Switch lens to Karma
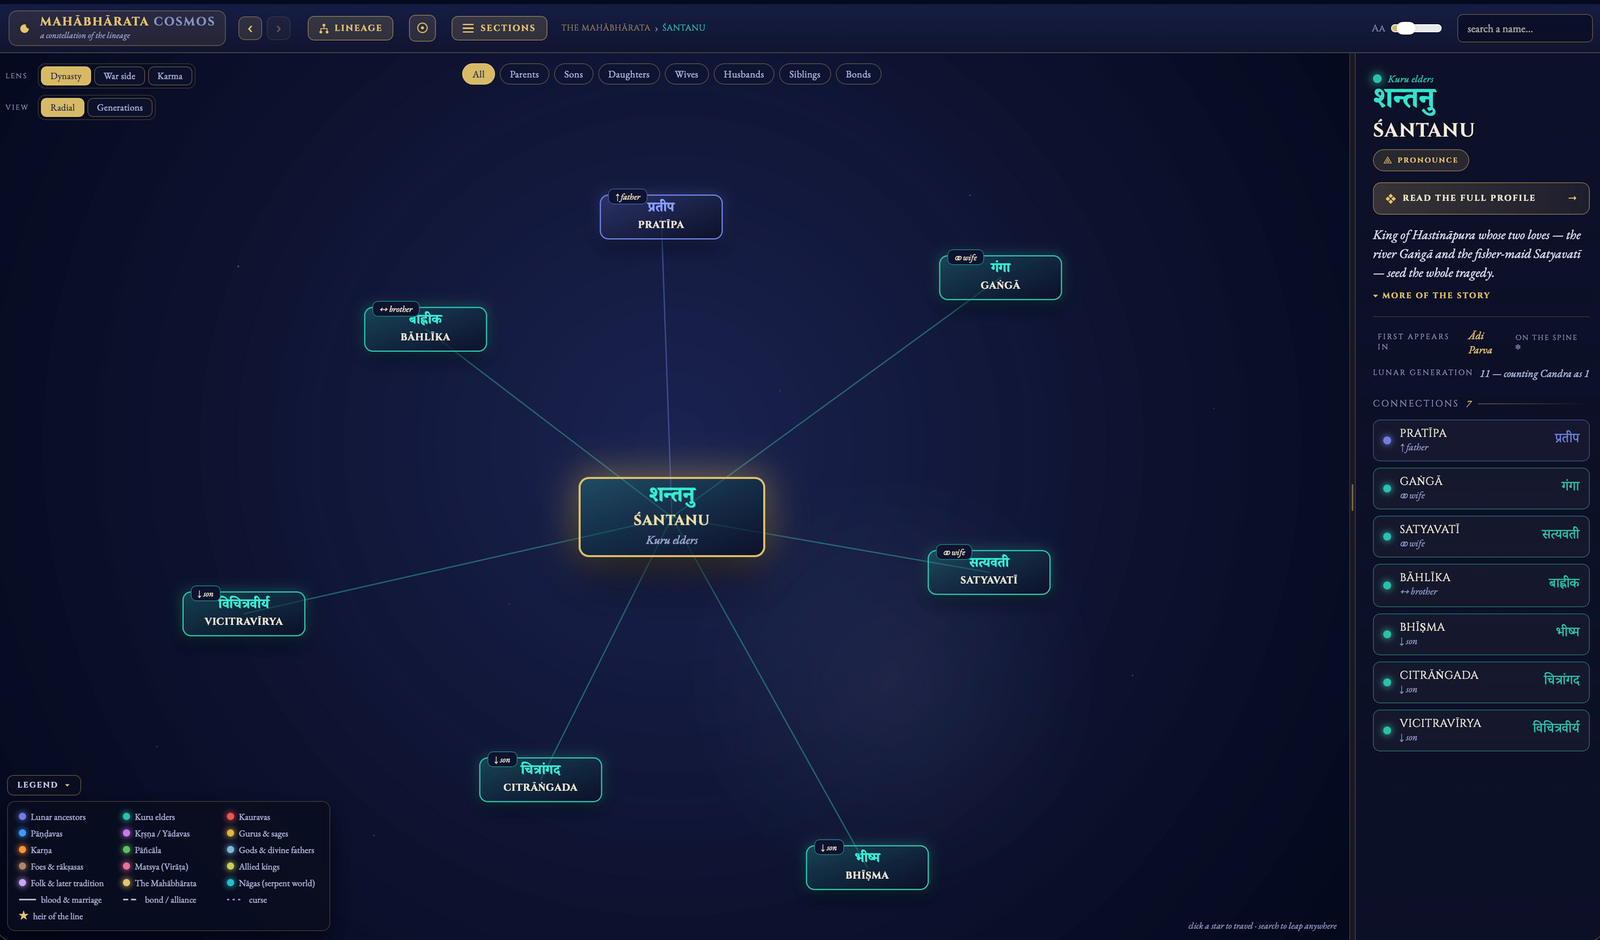 (170, 76)
